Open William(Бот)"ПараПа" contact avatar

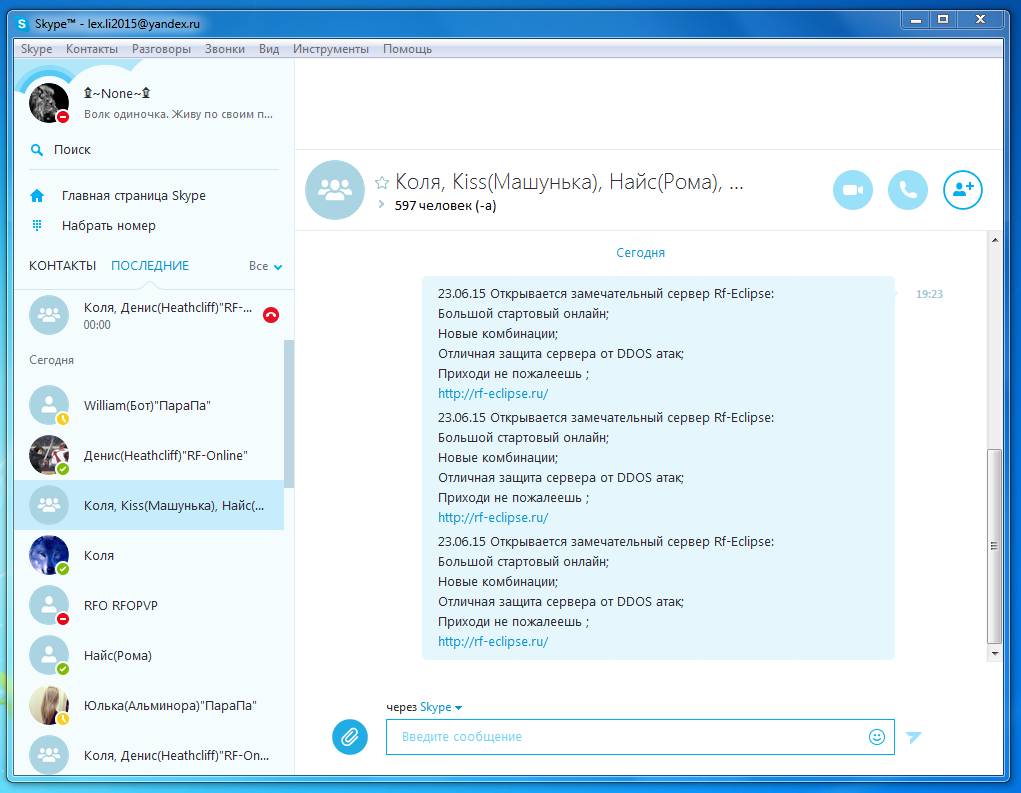click(x=49, y=405)
